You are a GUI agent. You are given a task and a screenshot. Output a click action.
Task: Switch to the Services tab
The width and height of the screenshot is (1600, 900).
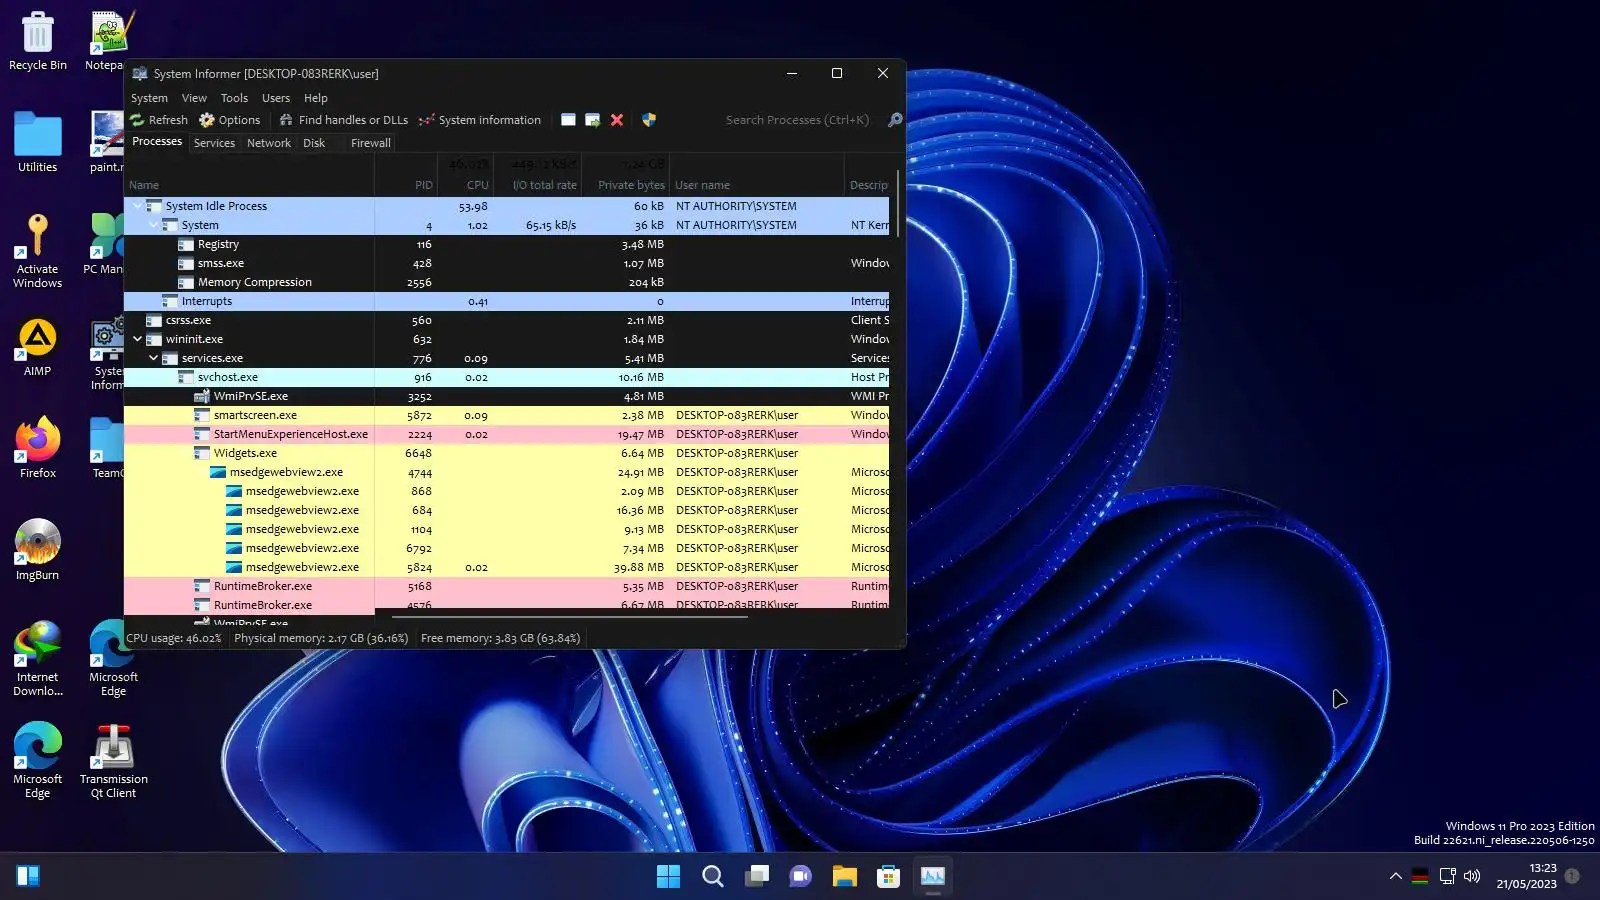(x=214, y=143)
